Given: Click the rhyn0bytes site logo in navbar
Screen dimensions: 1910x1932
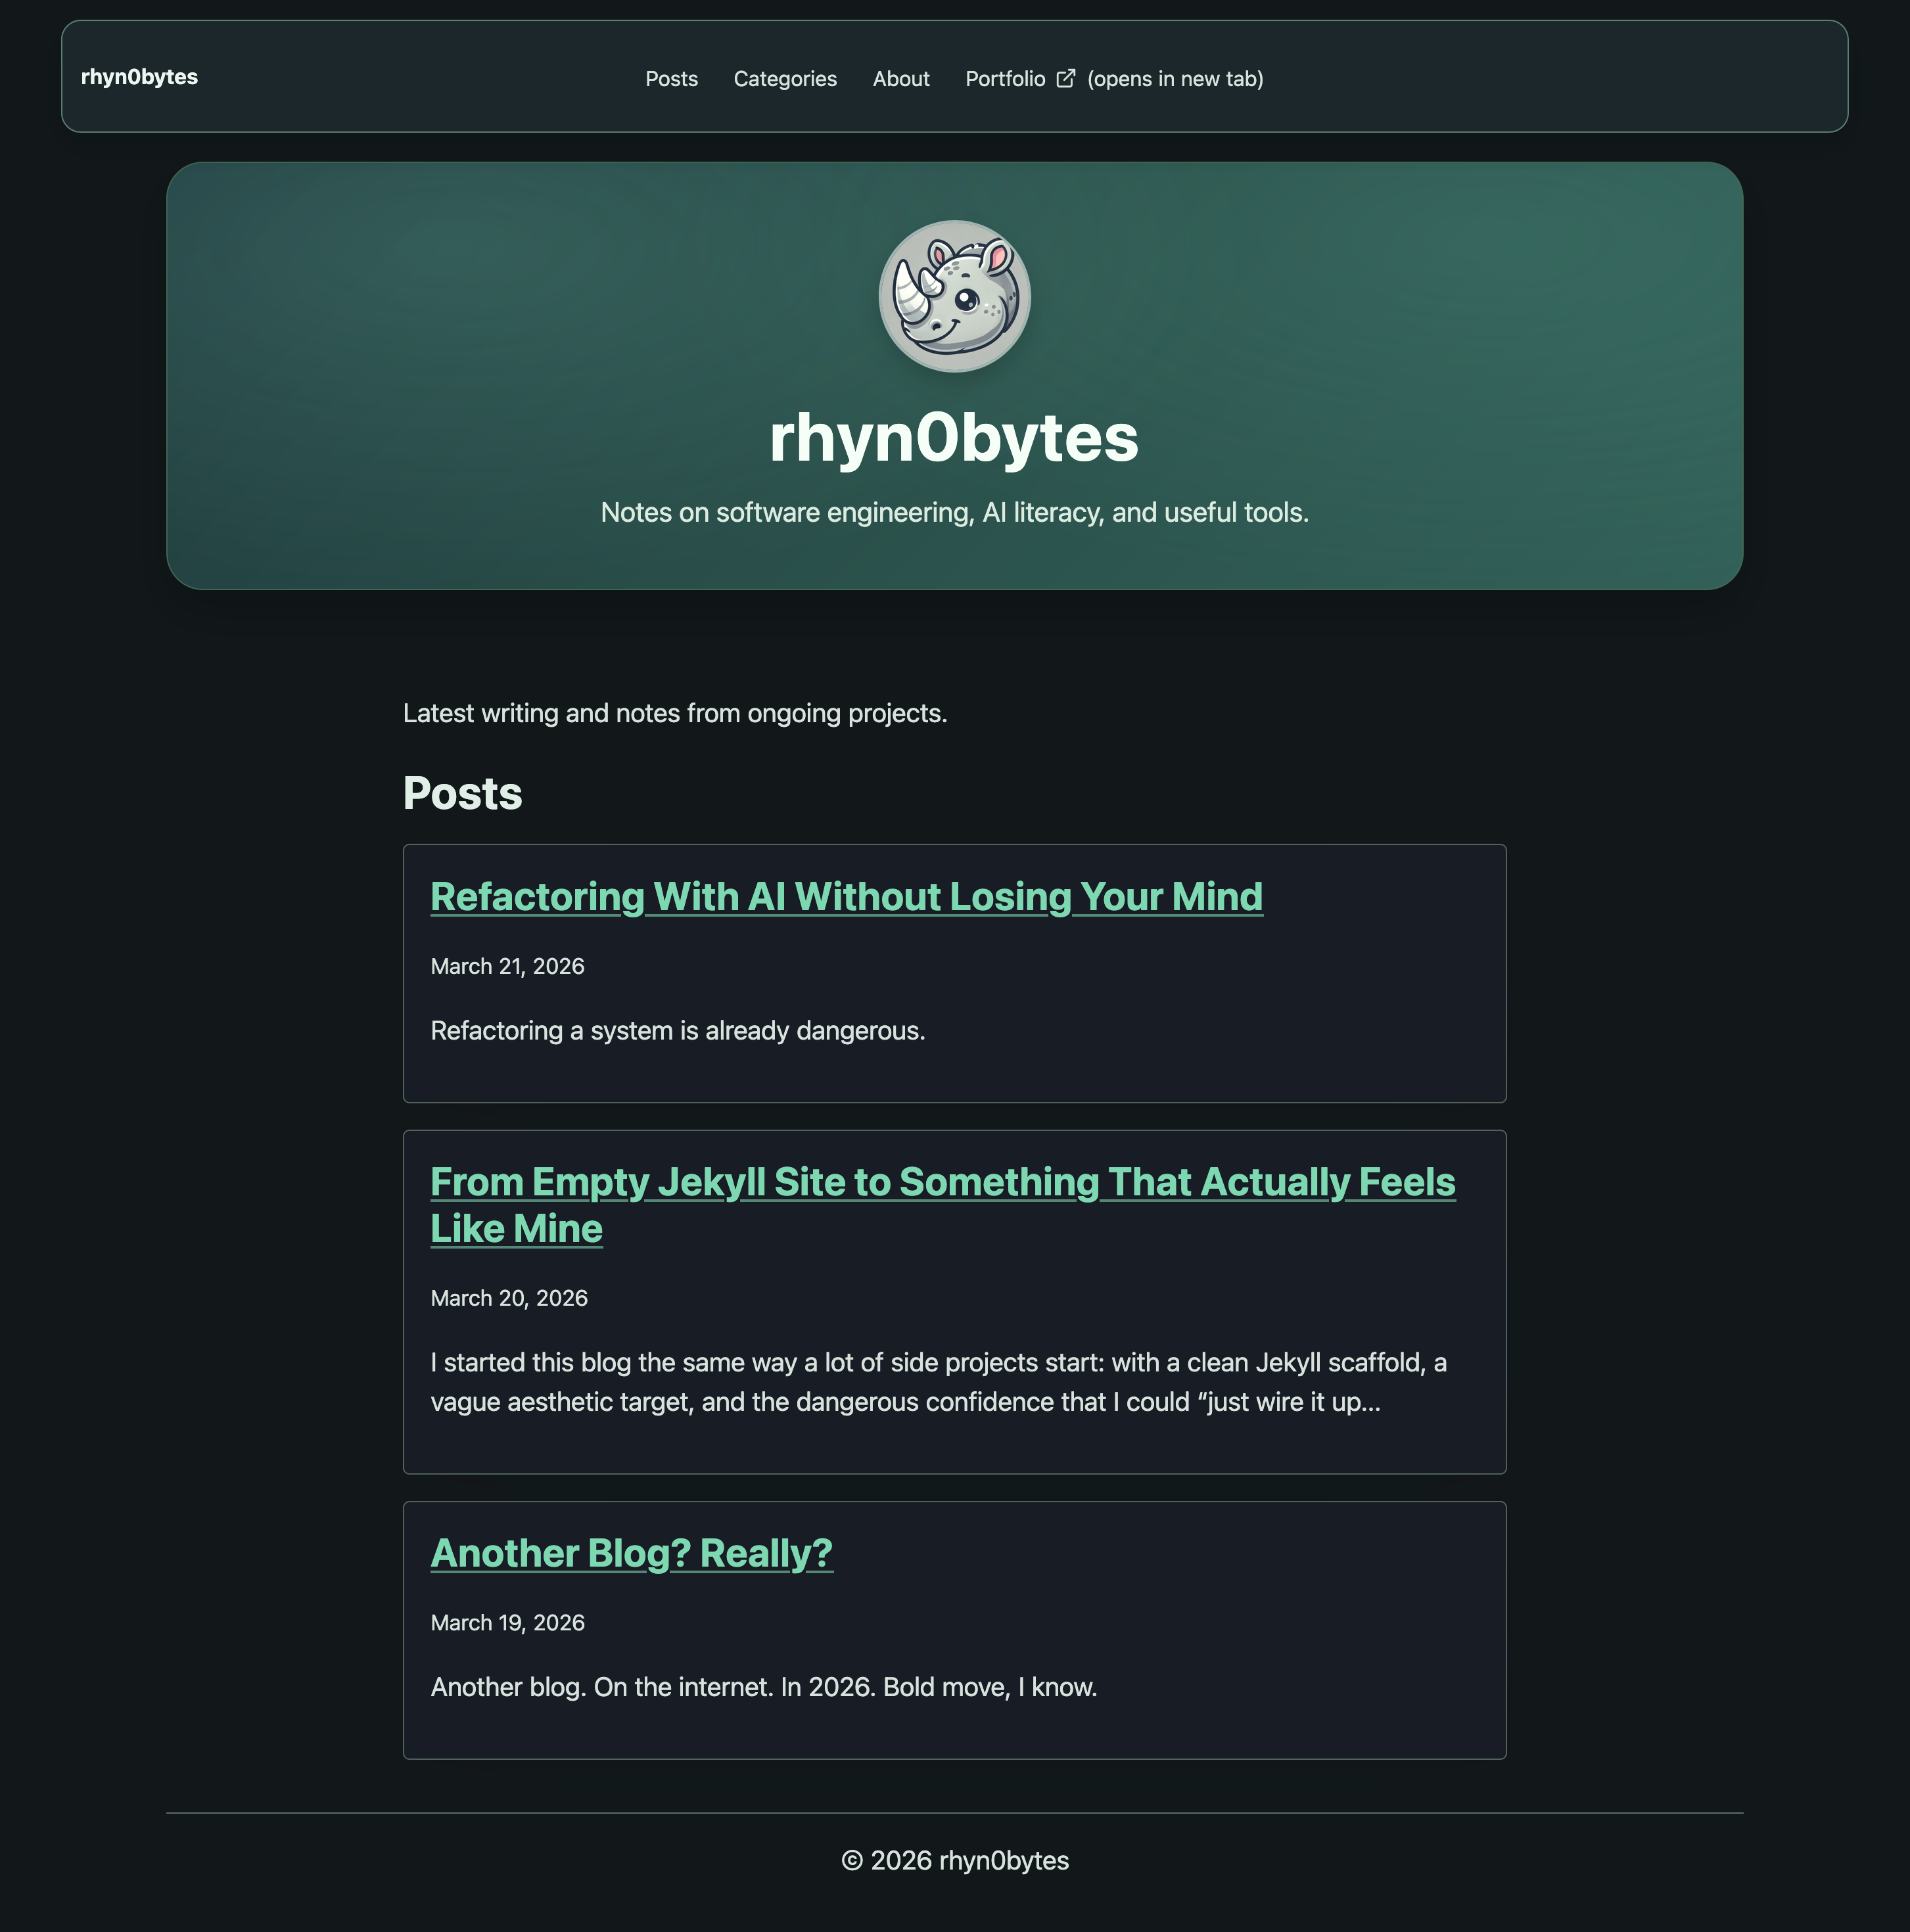Looking at the screenshot, I should click(139, 77).
